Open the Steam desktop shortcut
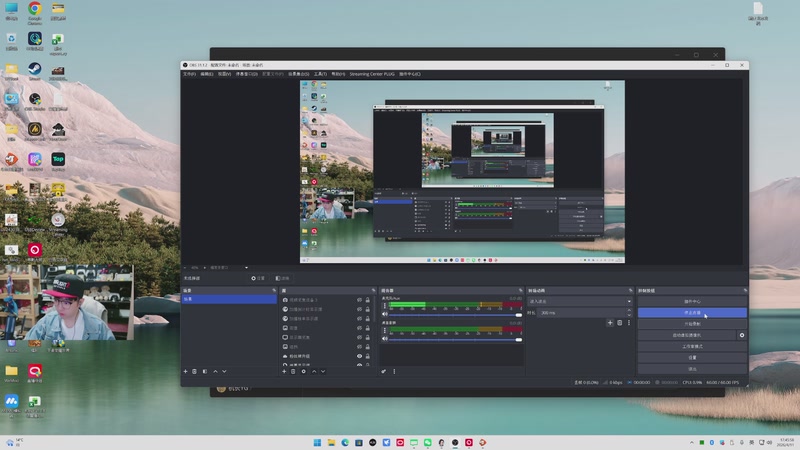Viewport: 800px width, 450px height. coord(35,71)
